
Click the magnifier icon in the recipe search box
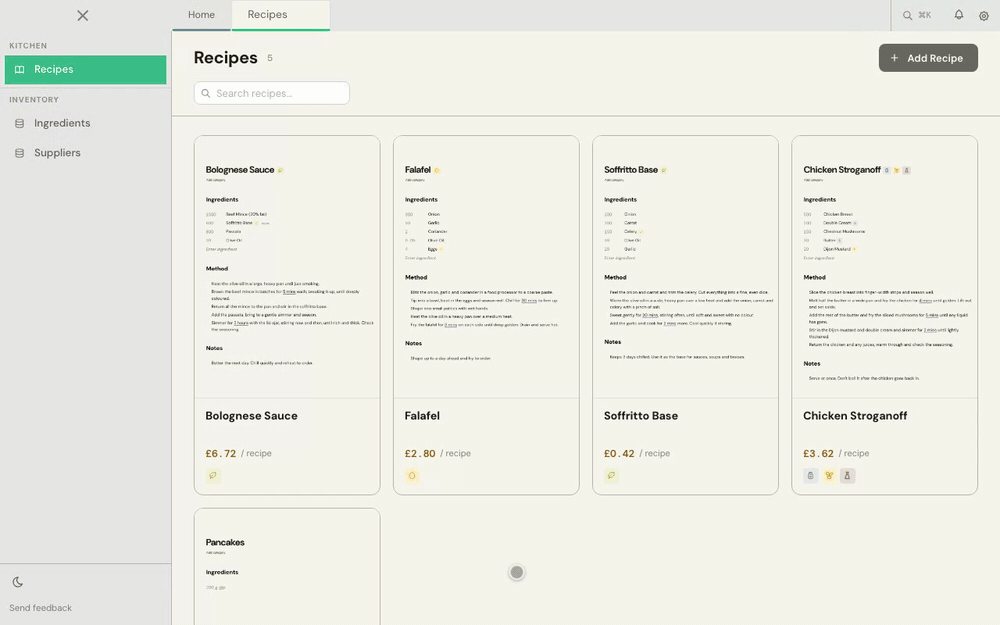[x=206, y=93]
